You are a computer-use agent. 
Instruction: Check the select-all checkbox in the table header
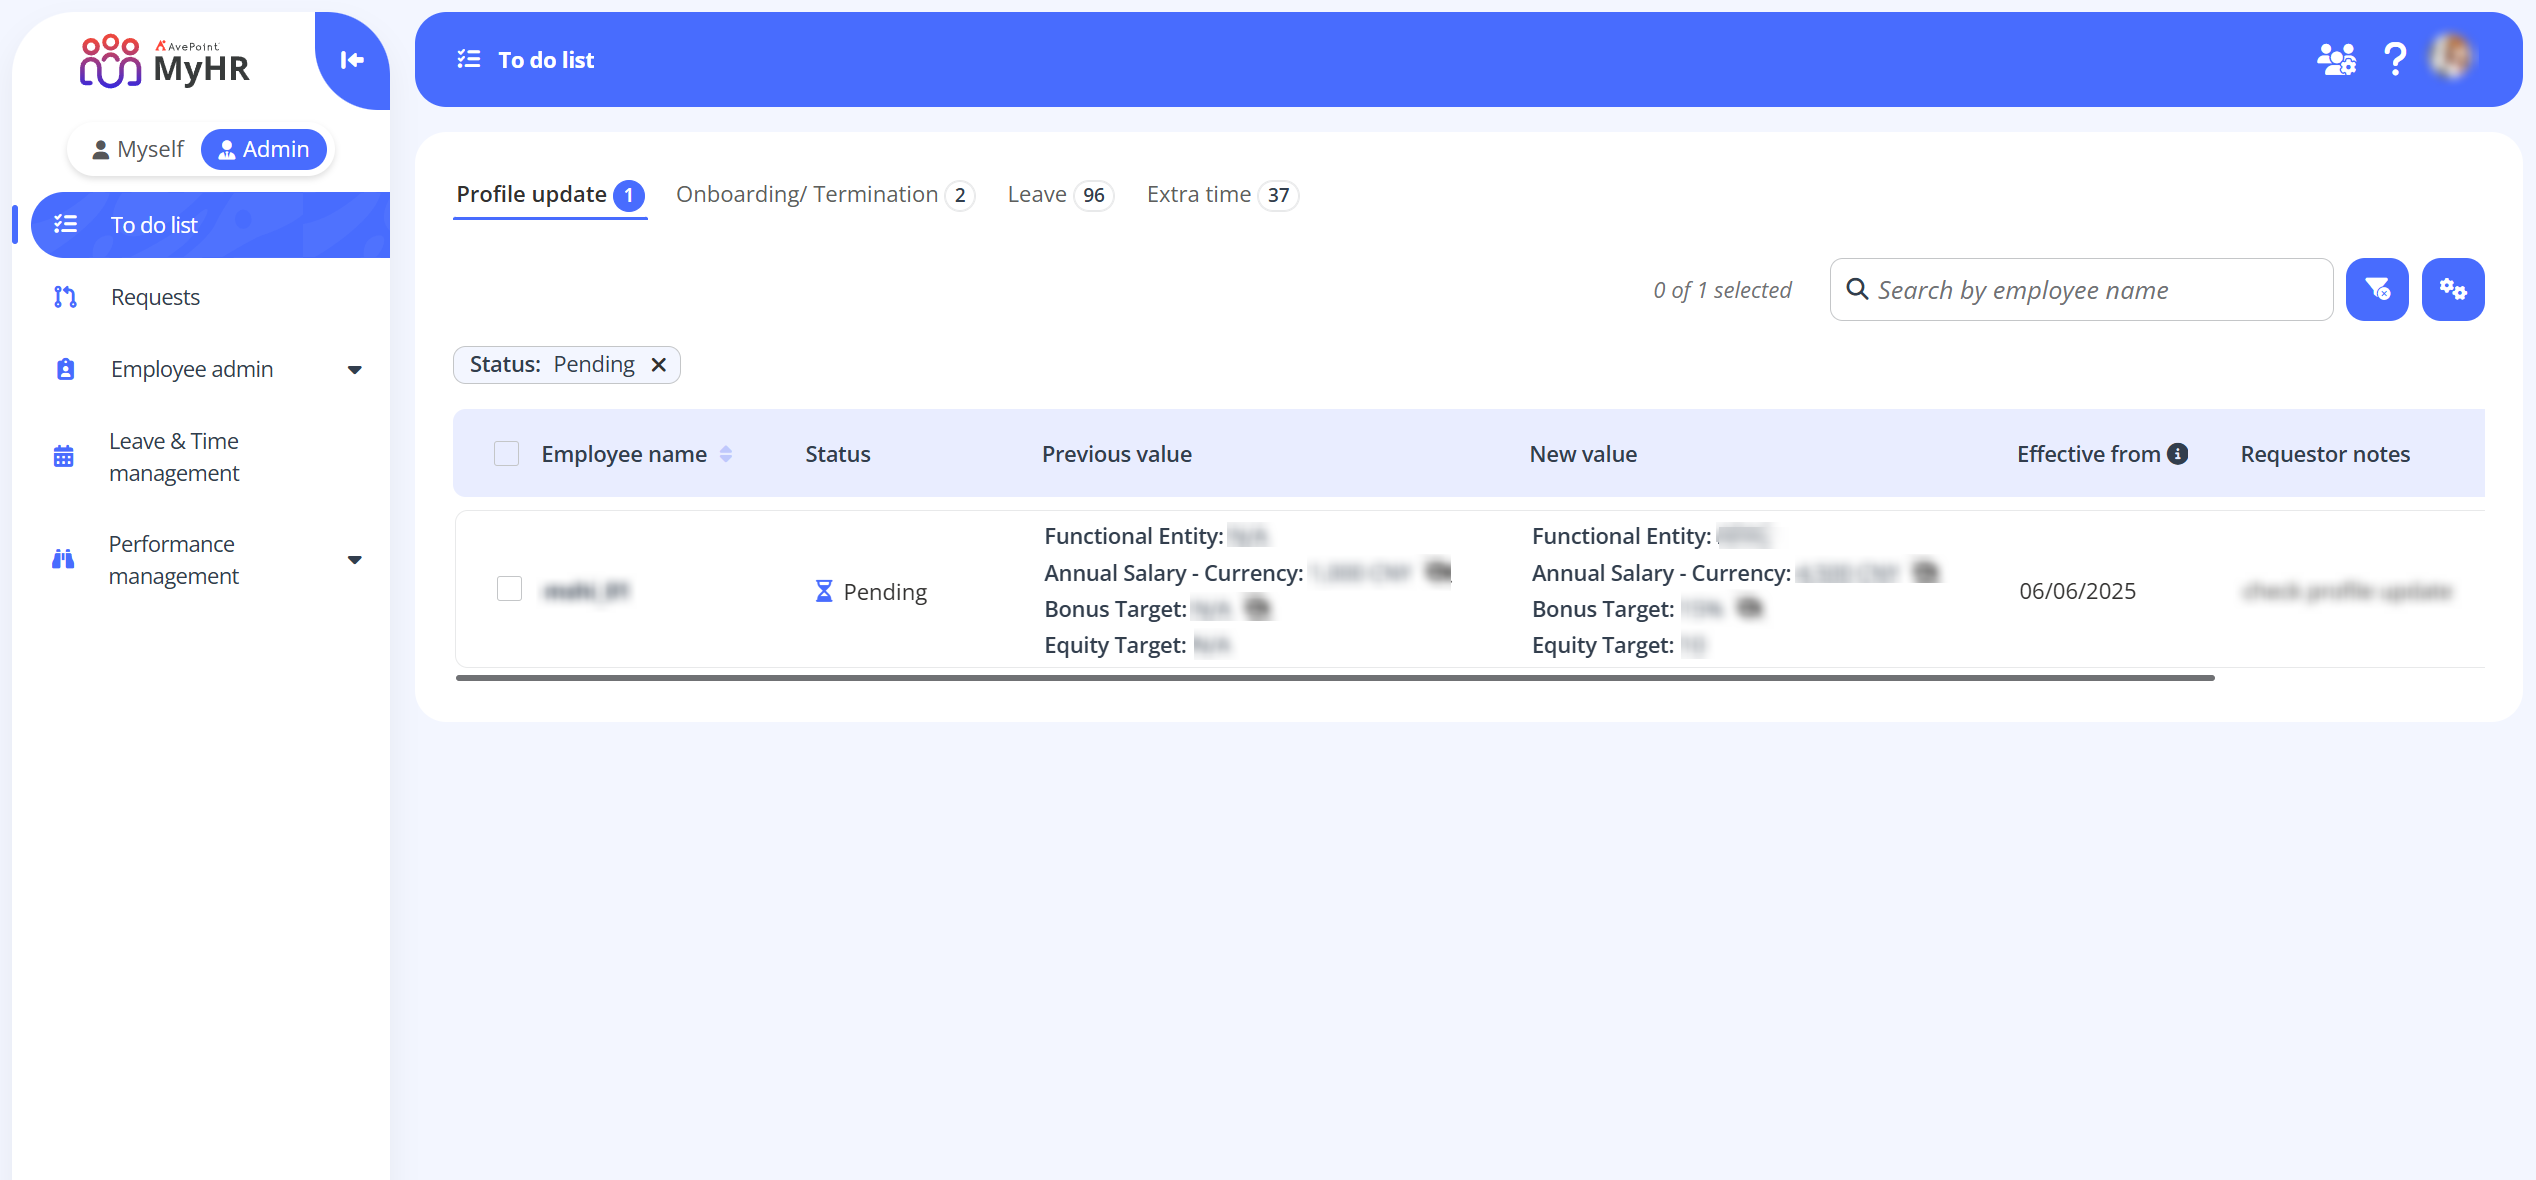tap(506, 453)
